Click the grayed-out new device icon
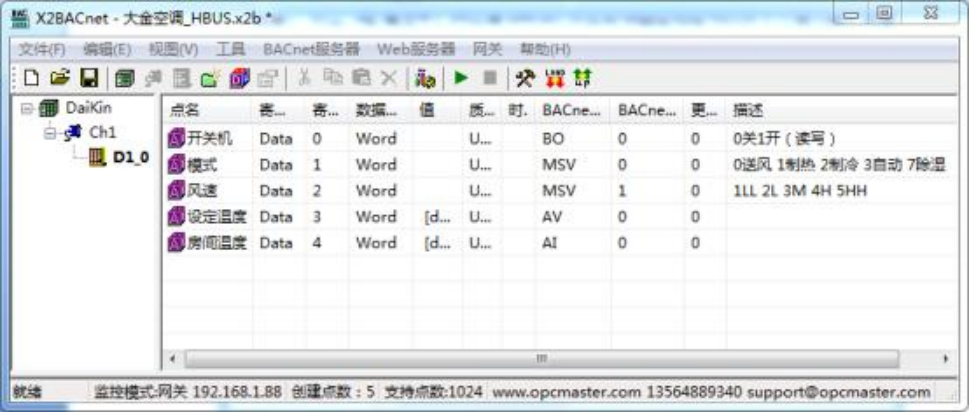The image size is (969, 412). (182, 78)
